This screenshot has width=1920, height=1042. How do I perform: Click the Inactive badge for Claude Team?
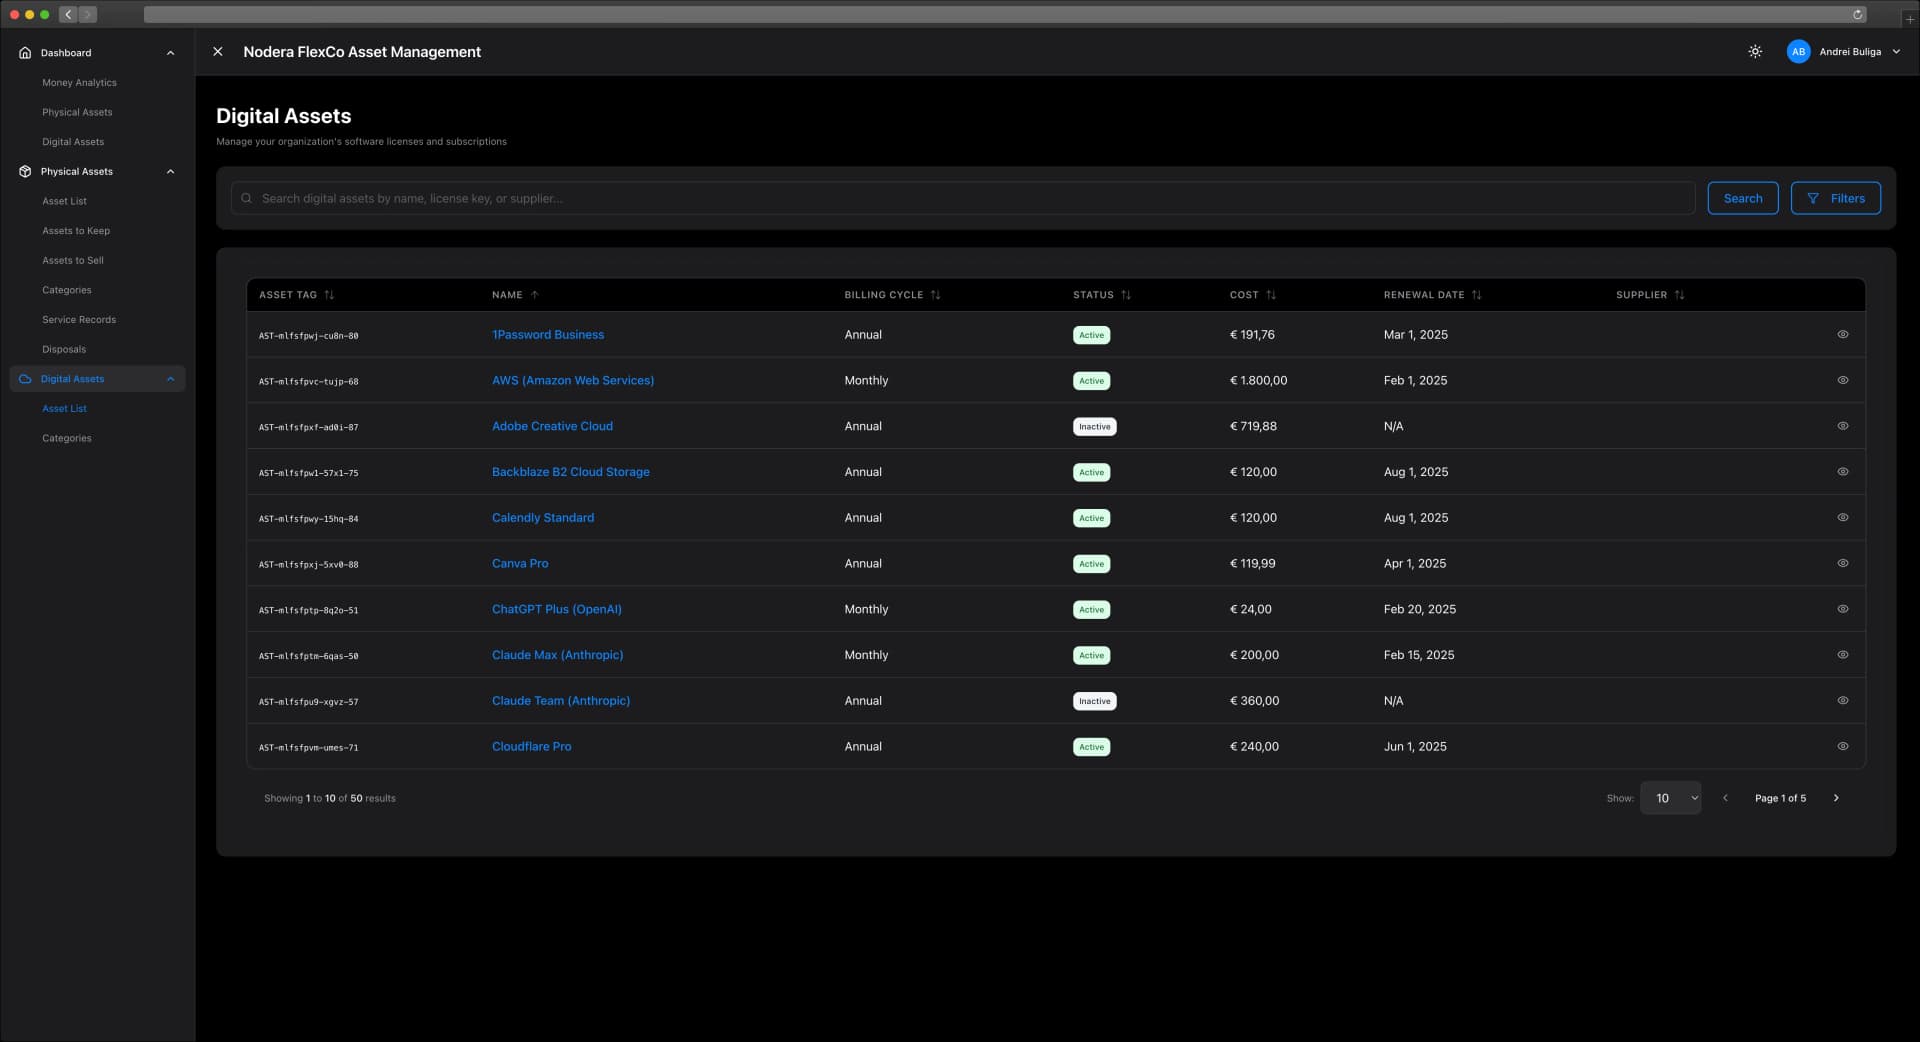click(x=1094, y=701)
